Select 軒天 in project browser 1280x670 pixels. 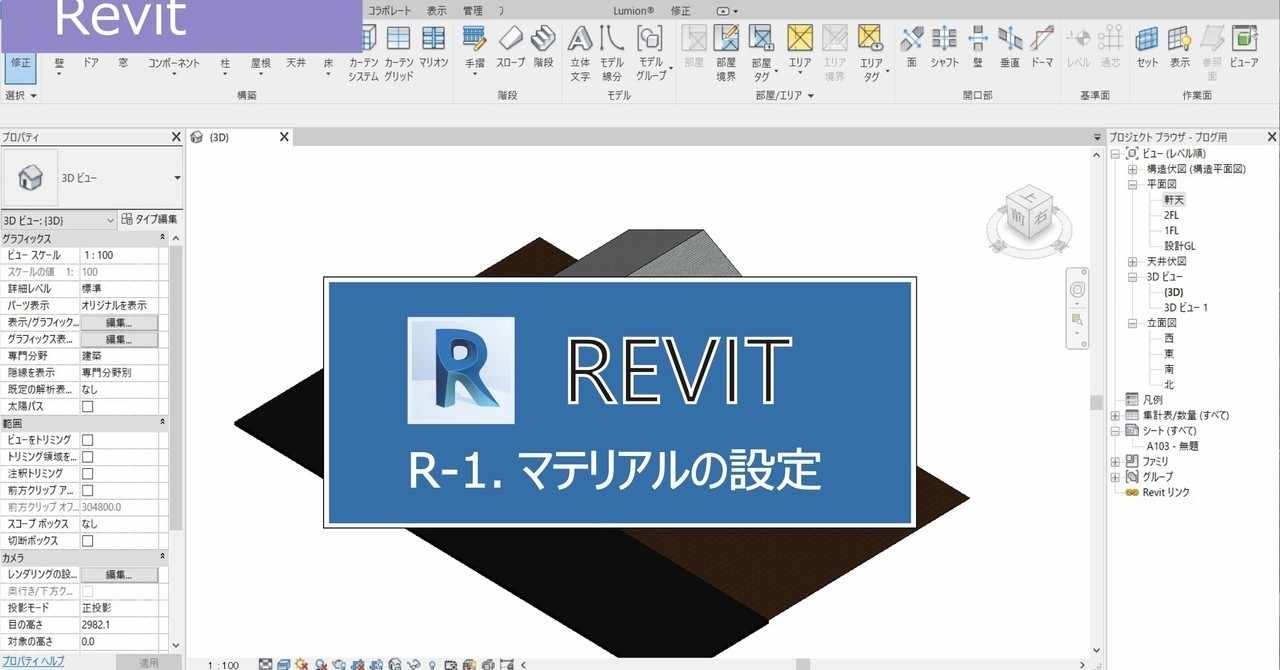1174,200
